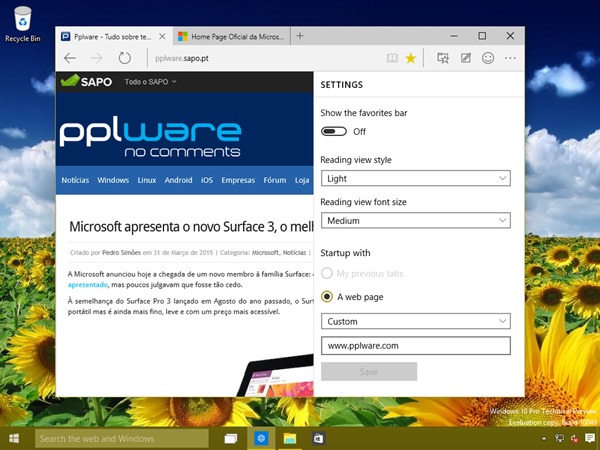Click the Notícias category link under headline
Viewport: 600px width, 450px height.
pos(294,253)
